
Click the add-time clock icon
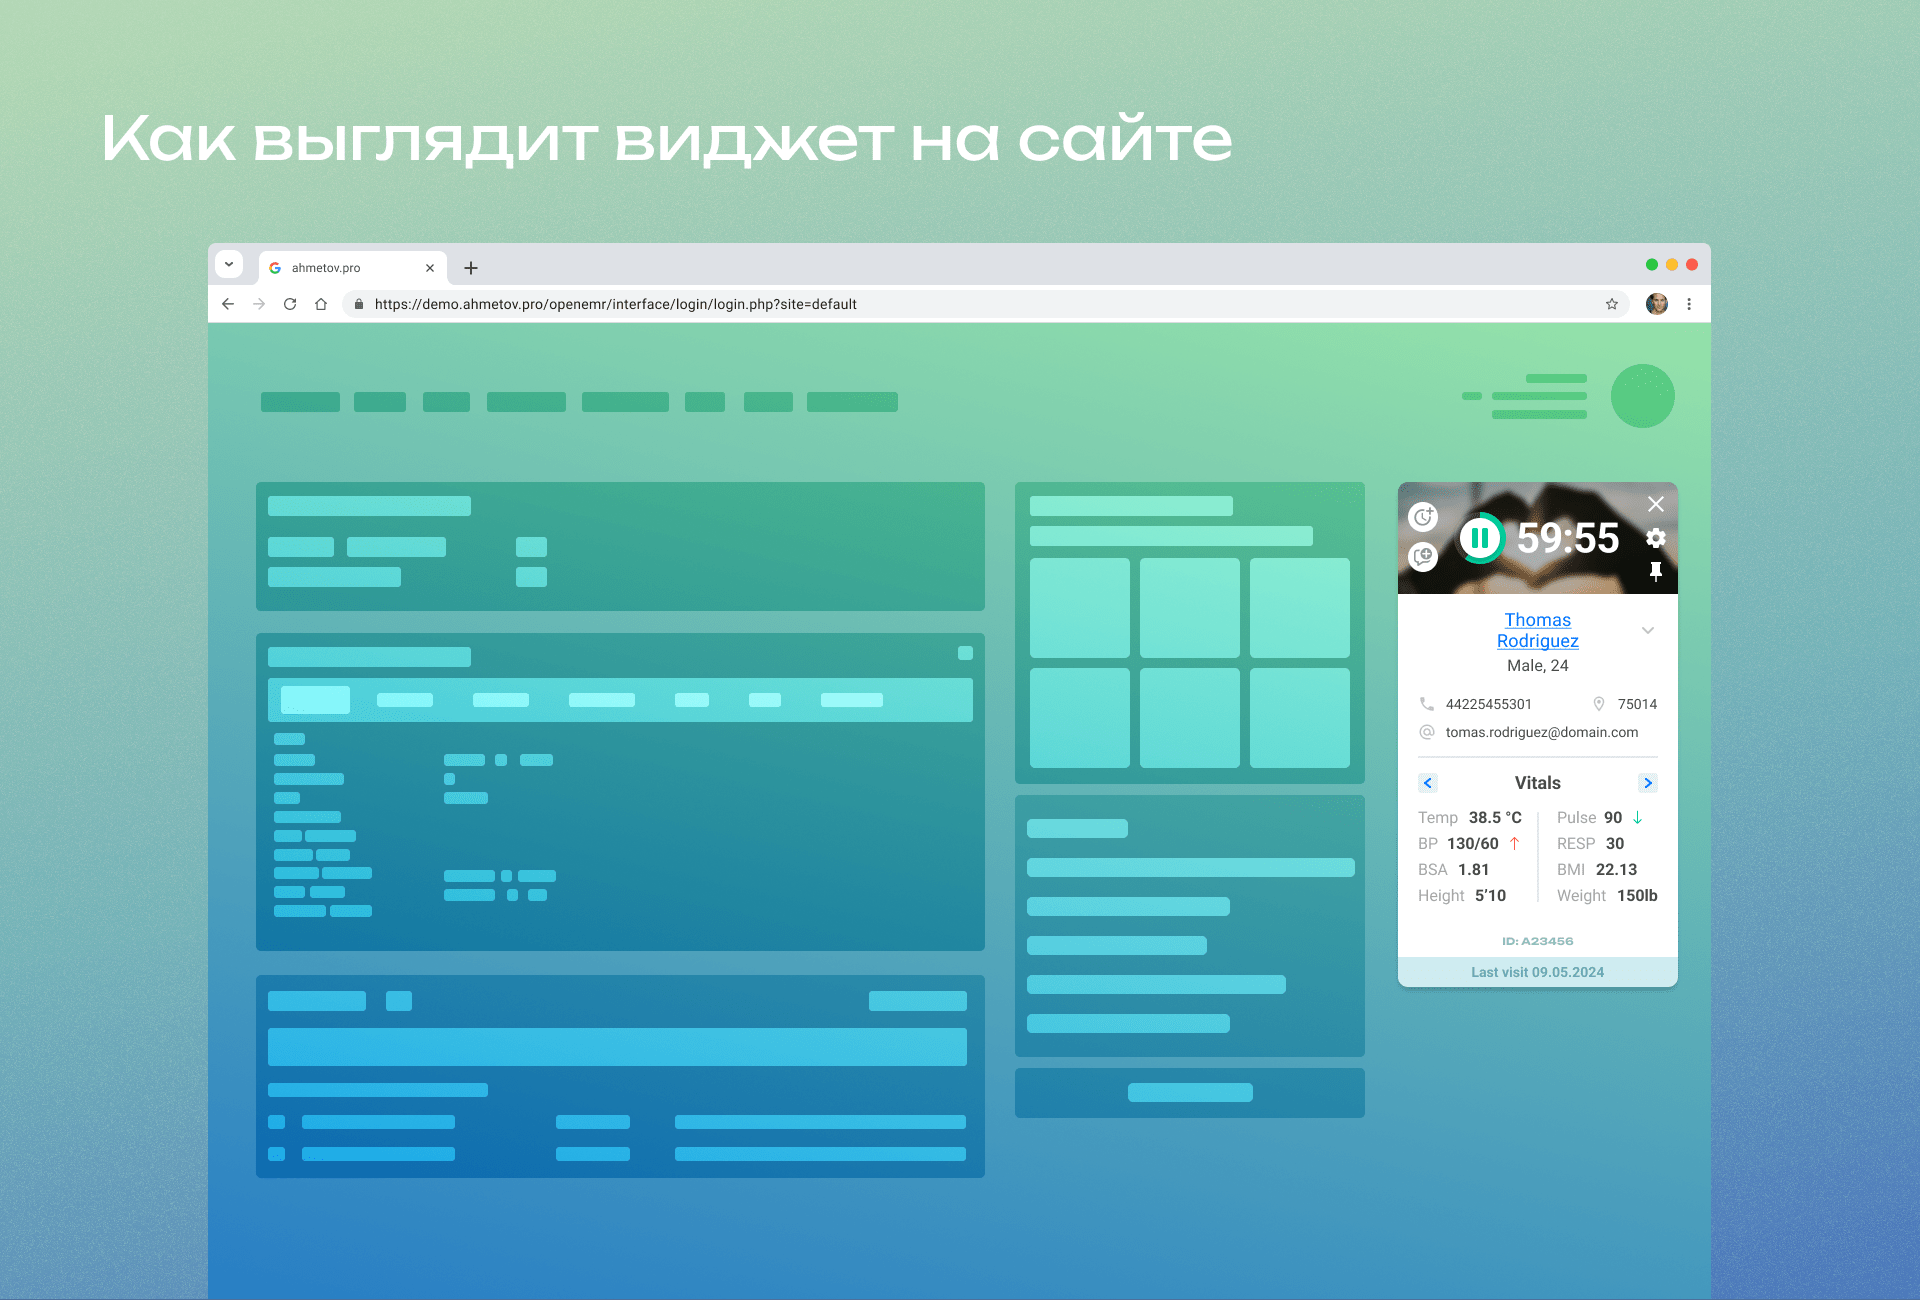click(1423, 517)
